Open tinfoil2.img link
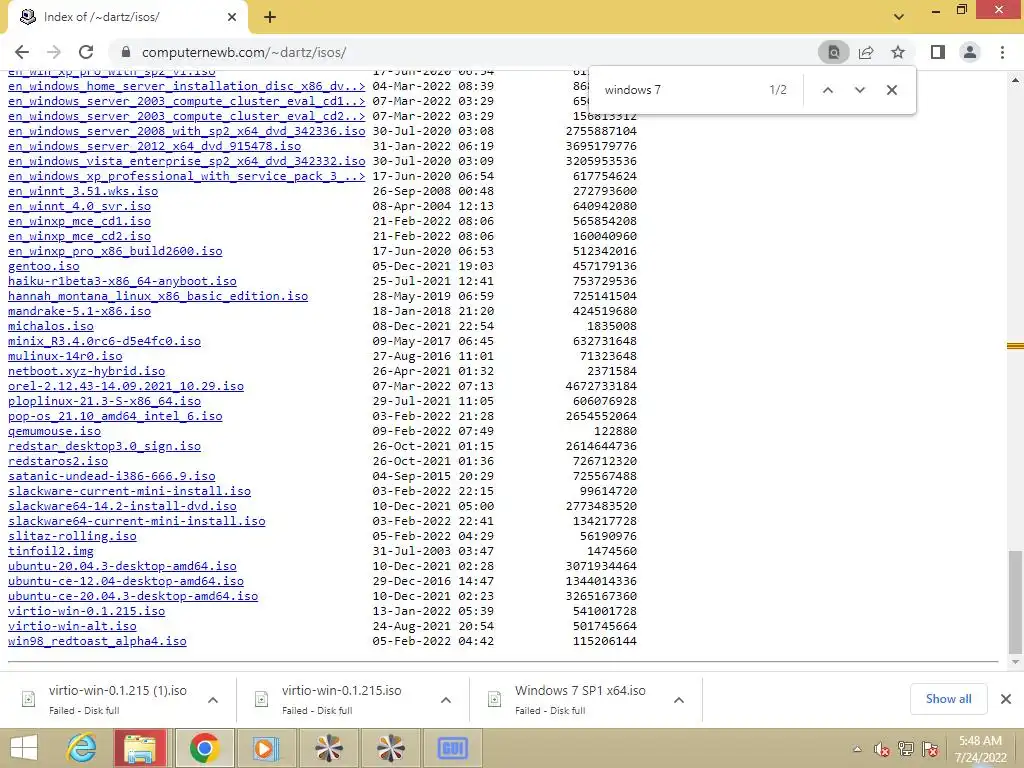 tap(51, 551)
